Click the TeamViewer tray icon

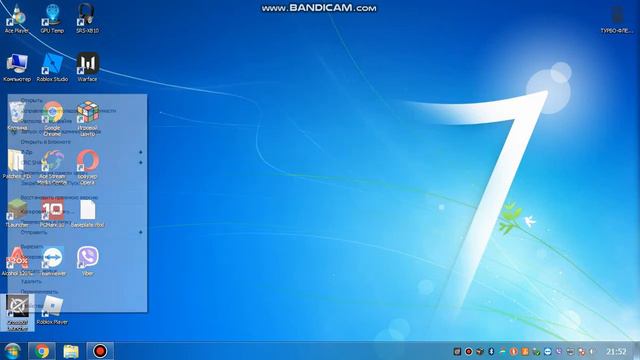point(548,351)
